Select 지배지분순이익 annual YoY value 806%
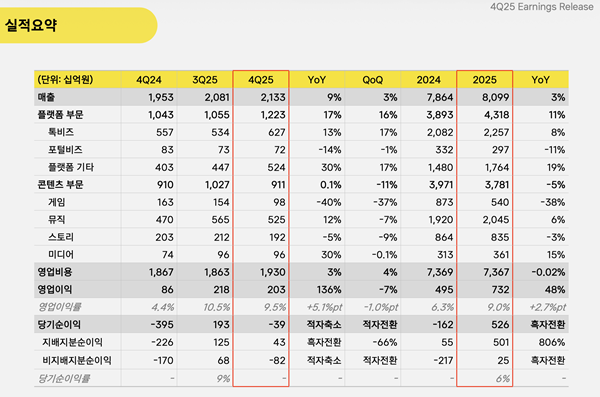 [x=552, y=342]
